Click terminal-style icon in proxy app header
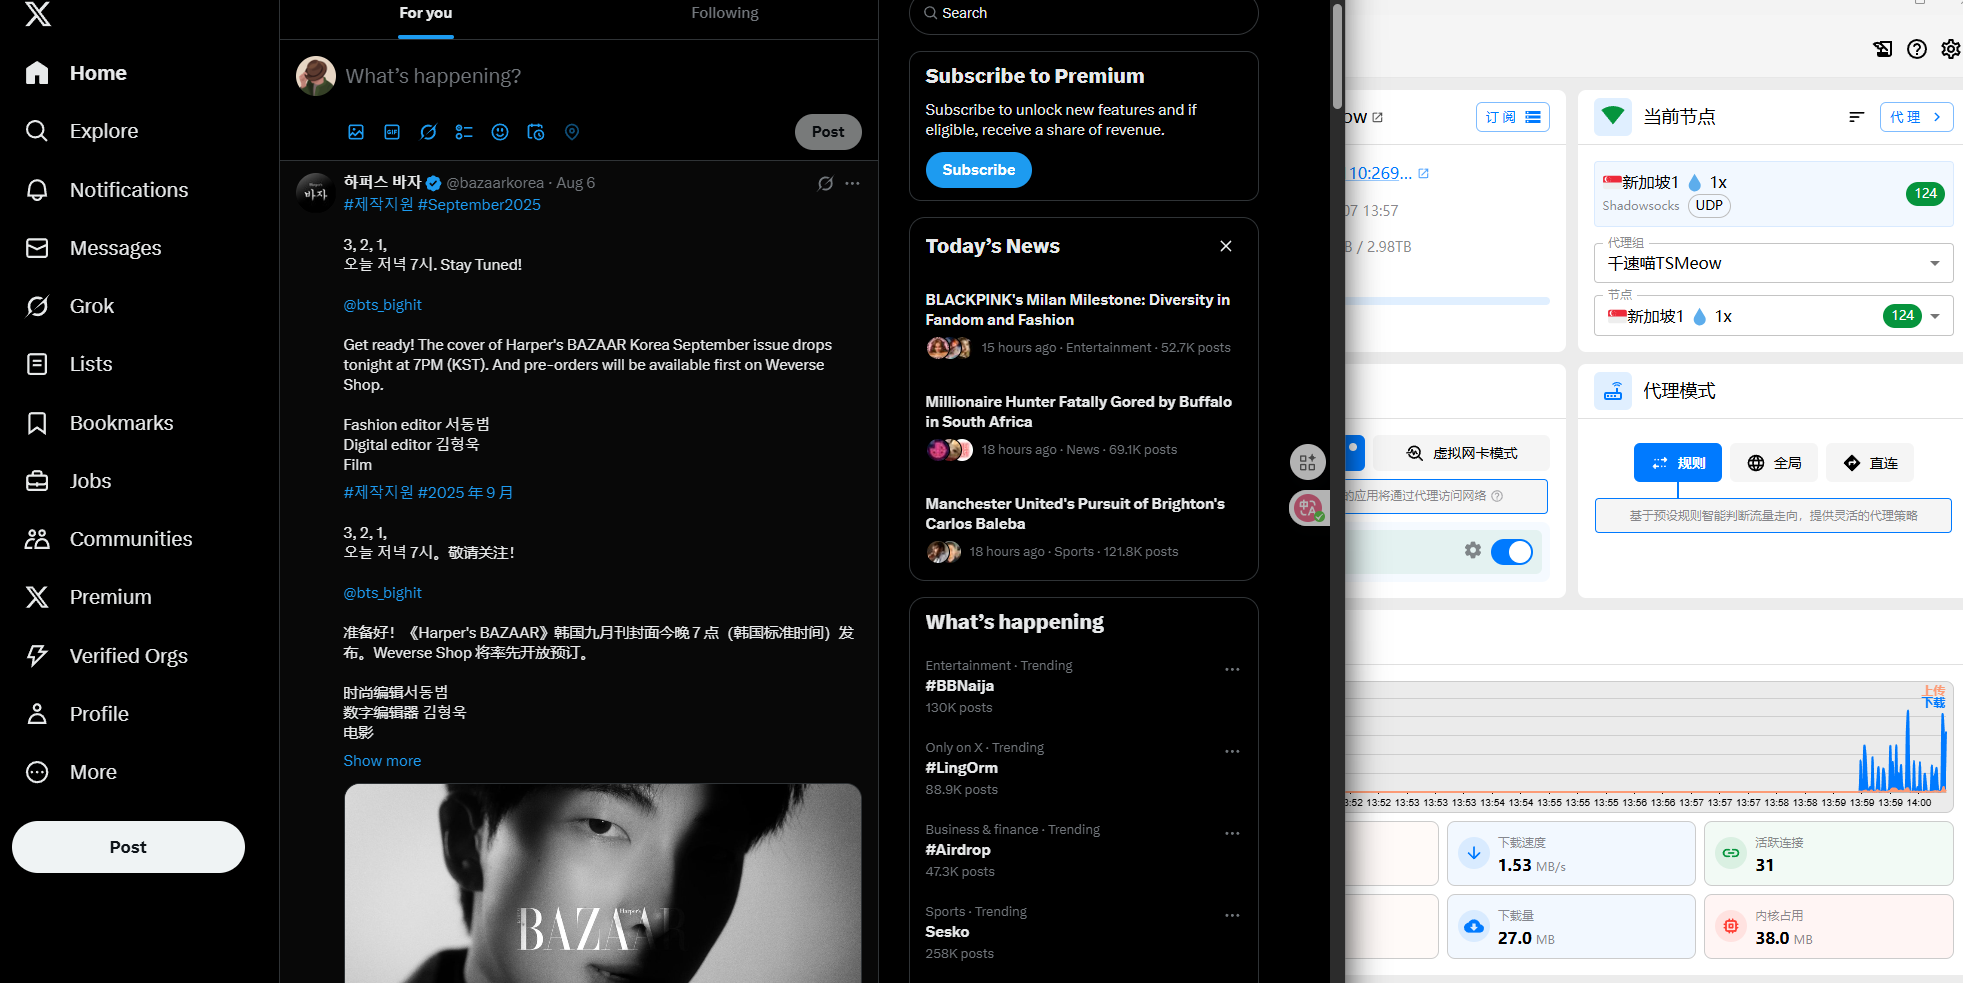This screenshot has height=983, width=1963. (x=1882, y=49)
